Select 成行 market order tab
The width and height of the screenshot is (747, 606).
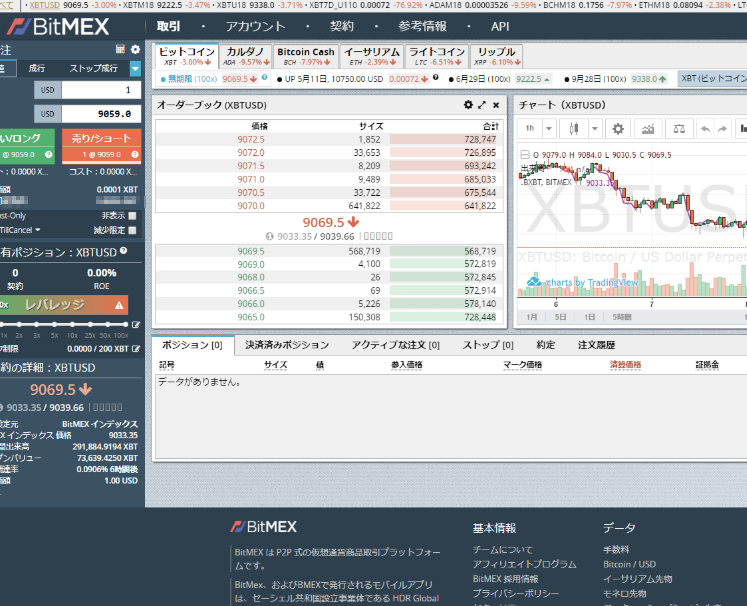[x=37, y=69]
